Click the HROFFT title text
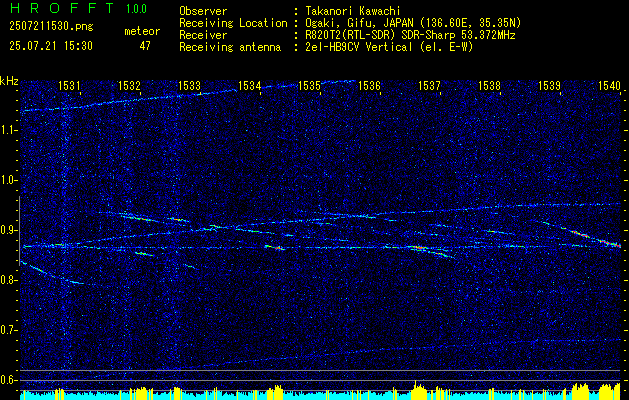Viewport: 629px width, 400px height. click(62, 8)
